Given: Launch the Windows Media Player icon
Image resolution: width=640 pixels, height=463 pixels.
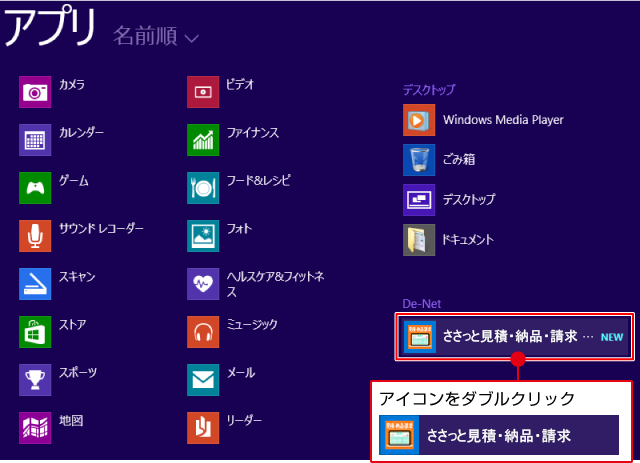Looking at the screenshot, I should [419, 120].
